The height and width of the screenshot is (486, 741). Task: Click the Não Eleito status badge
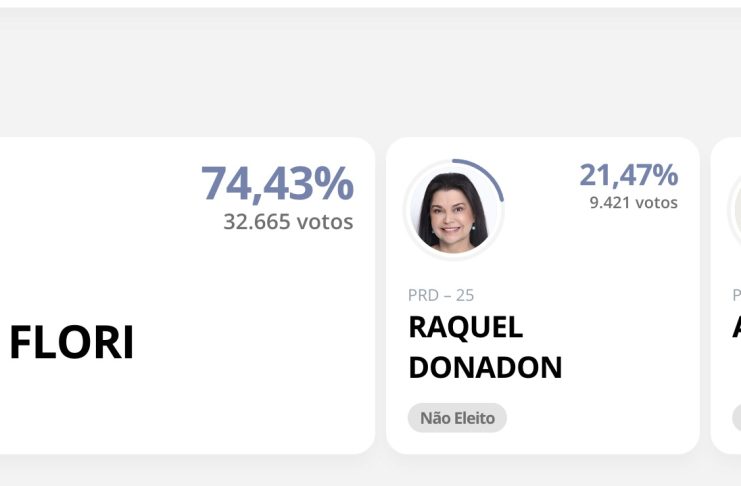click(457, 418)
